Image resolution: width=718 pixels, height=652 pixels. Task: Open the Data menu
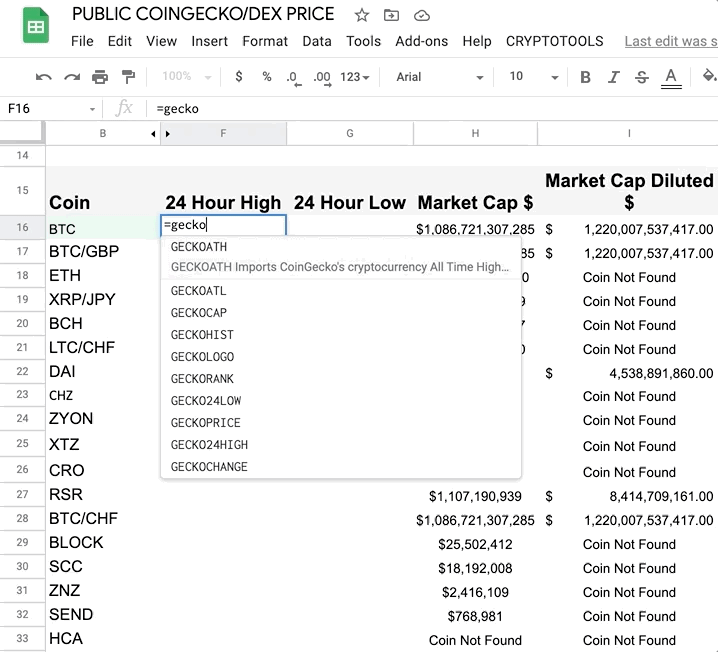(x=317, y=41)
